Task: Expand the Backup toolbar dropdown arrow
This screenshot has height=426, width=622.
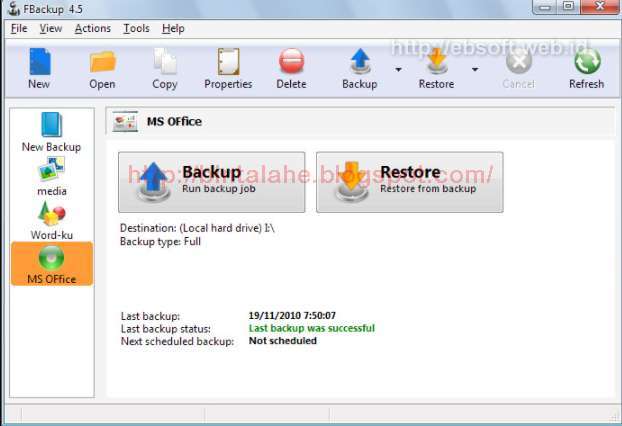Action: (398, 69)
